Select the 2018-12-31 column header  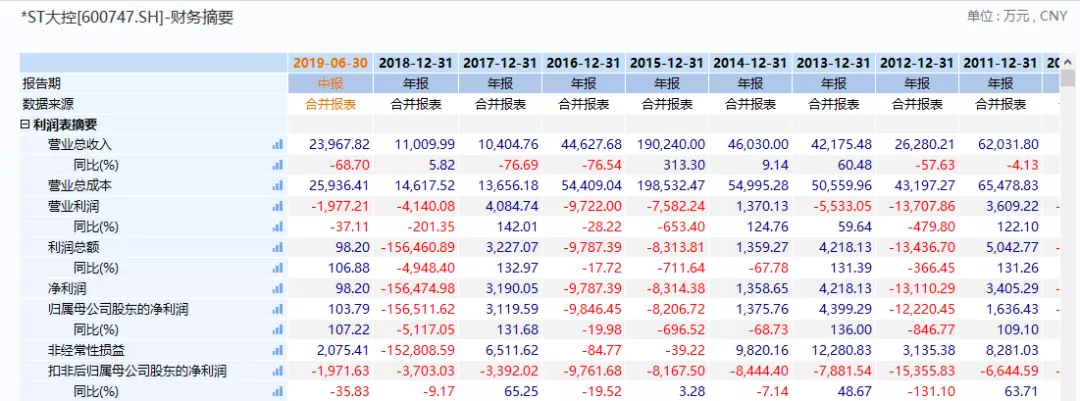coord(416,63)
